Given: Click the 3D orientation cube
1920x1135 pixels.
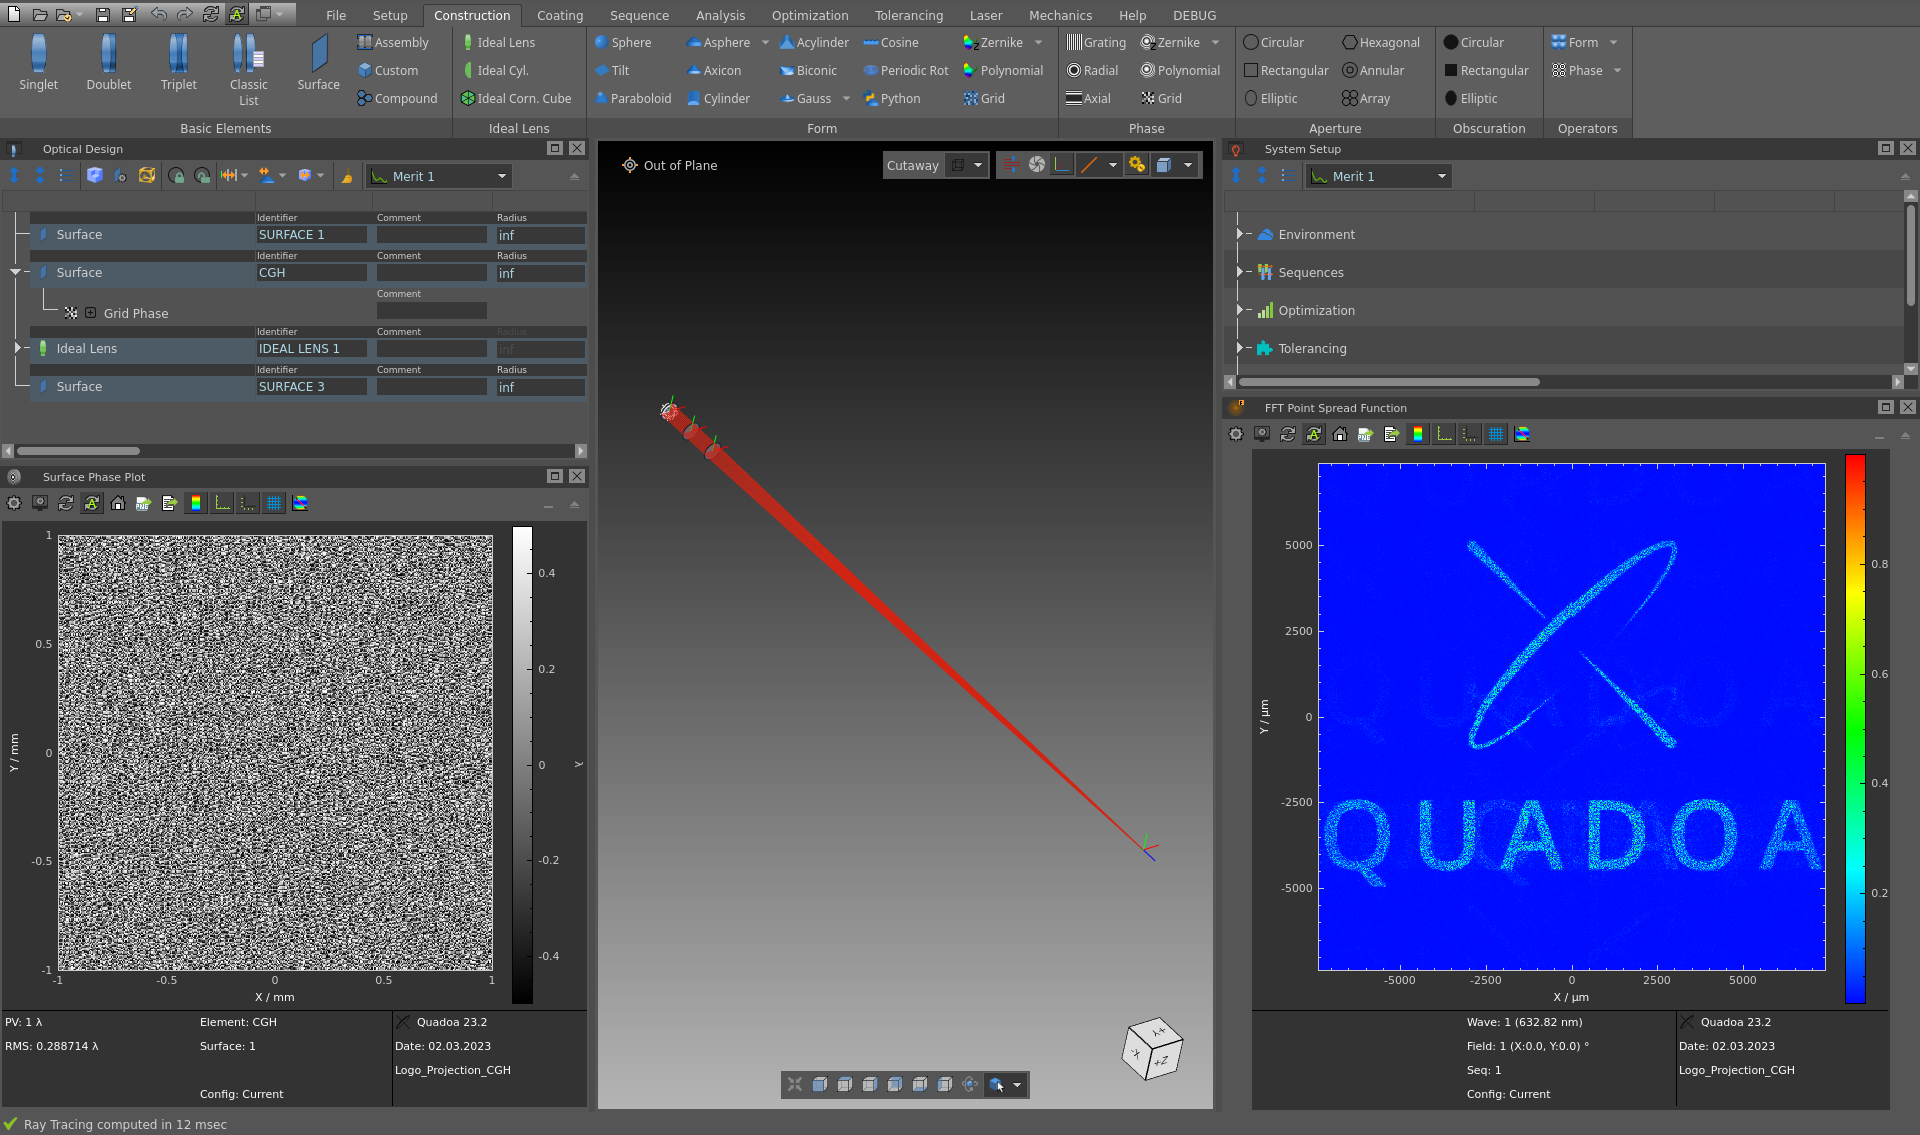Looking at the screenshot, I should point(1152,1048).
